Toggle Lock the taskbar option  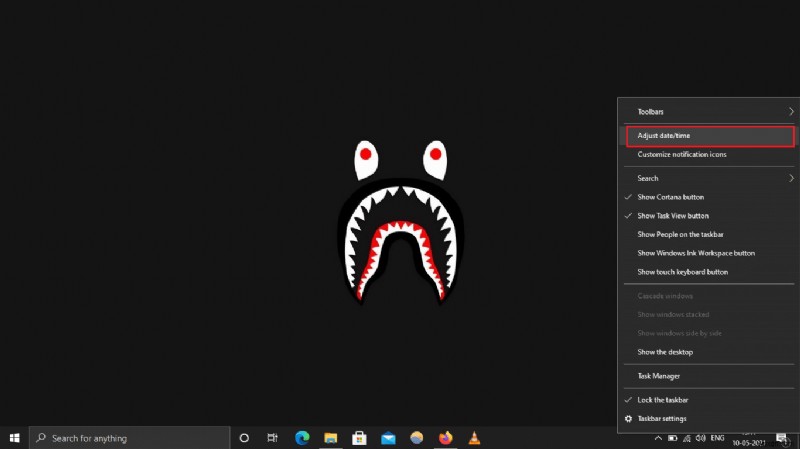(663, 399)
